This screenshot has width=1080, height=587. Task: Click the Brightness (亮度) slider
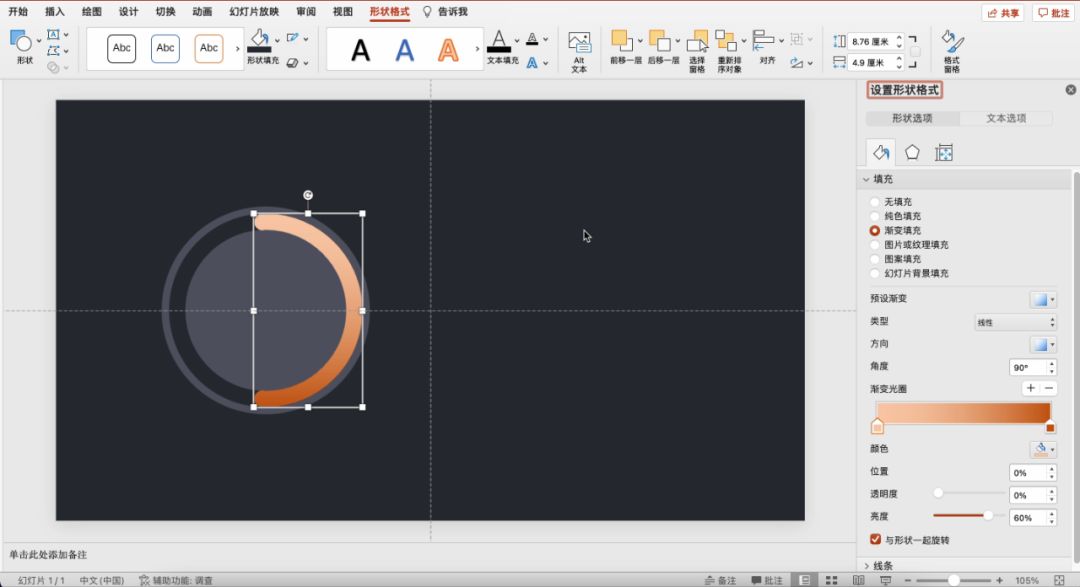click(969, 516)
